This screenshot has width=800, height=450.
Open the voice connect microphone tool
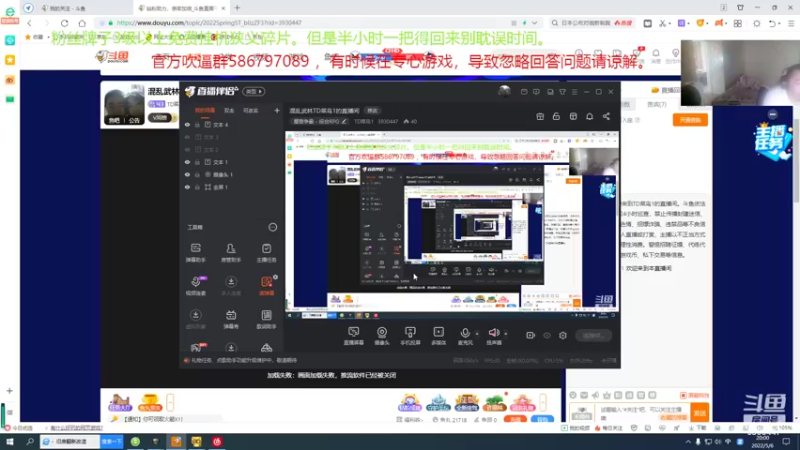tap(195, 286)
